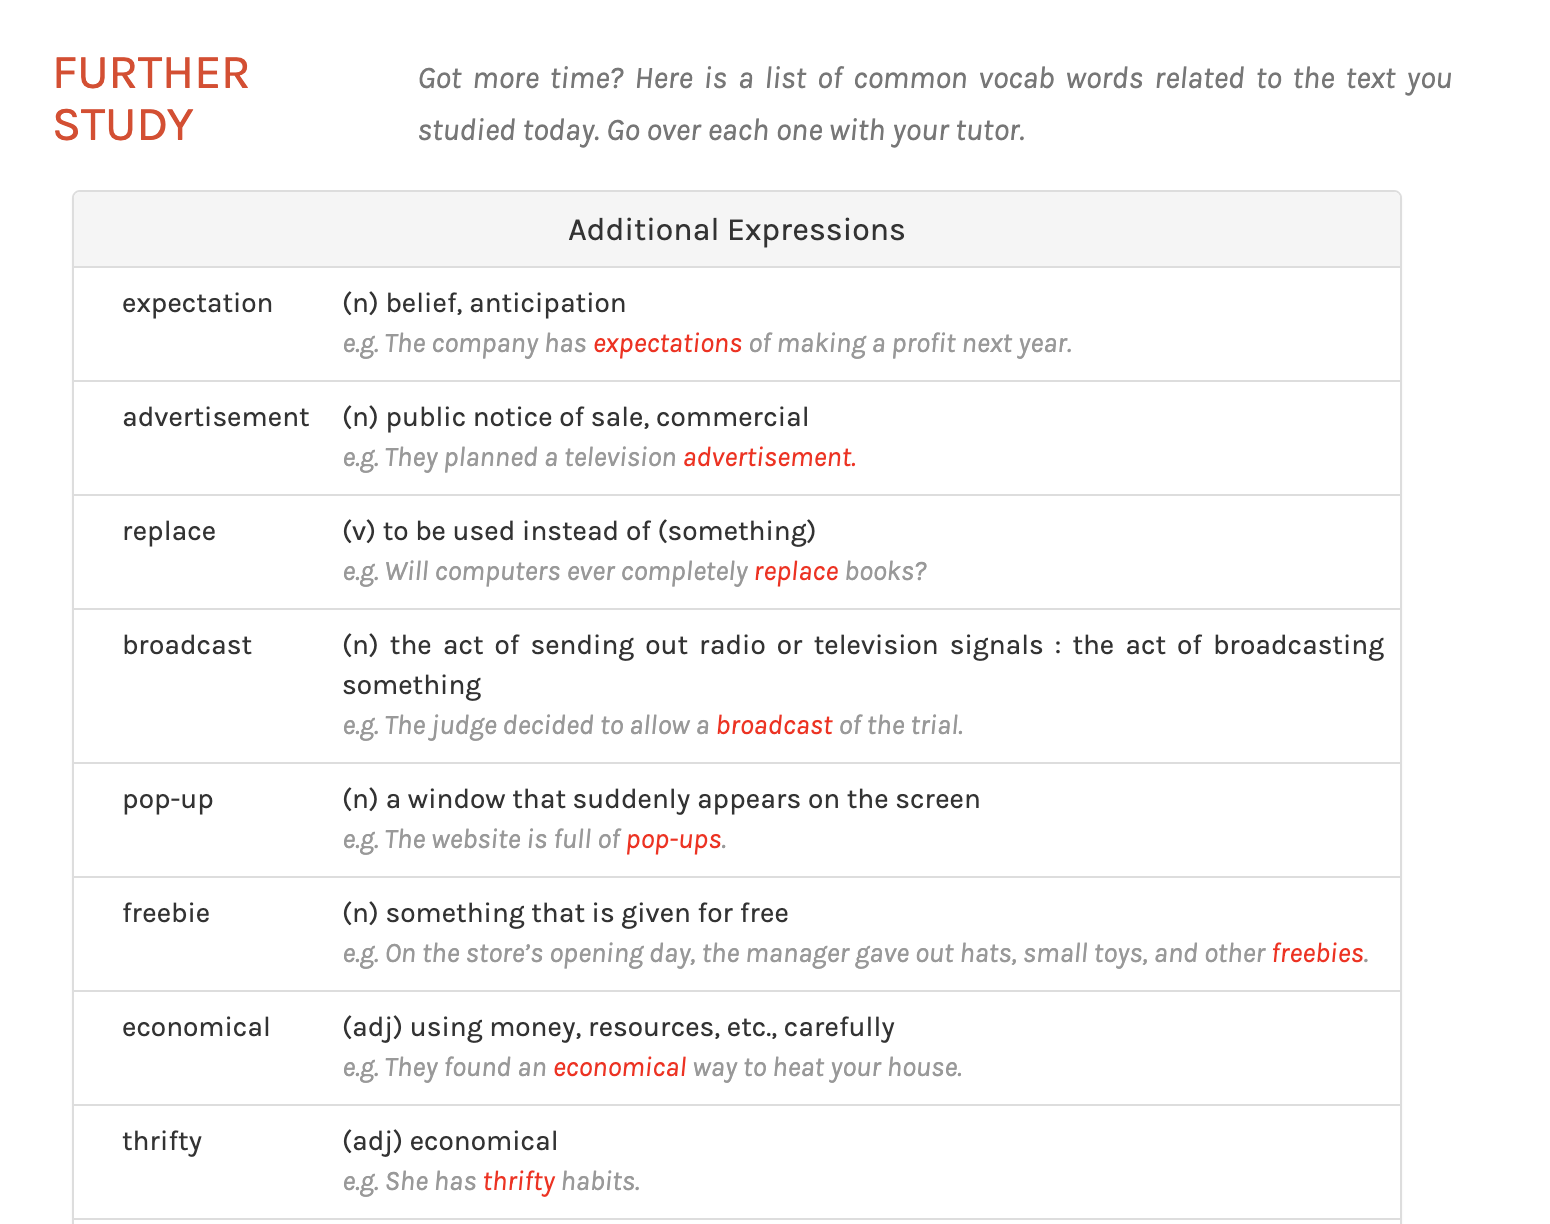
Task: Select the vocab term 'pop-up' in left column
Action: coord(168,800)
